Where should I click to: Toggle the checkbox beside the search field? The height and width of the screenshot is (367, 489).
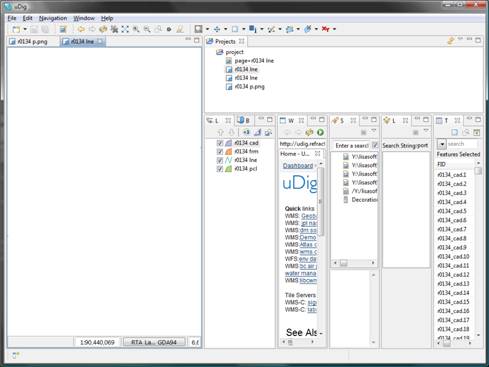point(375,145)
